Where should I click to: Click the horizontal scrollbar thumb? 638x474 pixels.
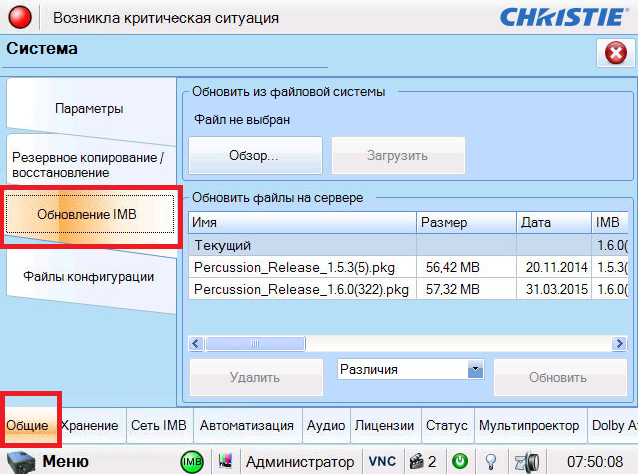pyautogui.click(x=255, y=344)
